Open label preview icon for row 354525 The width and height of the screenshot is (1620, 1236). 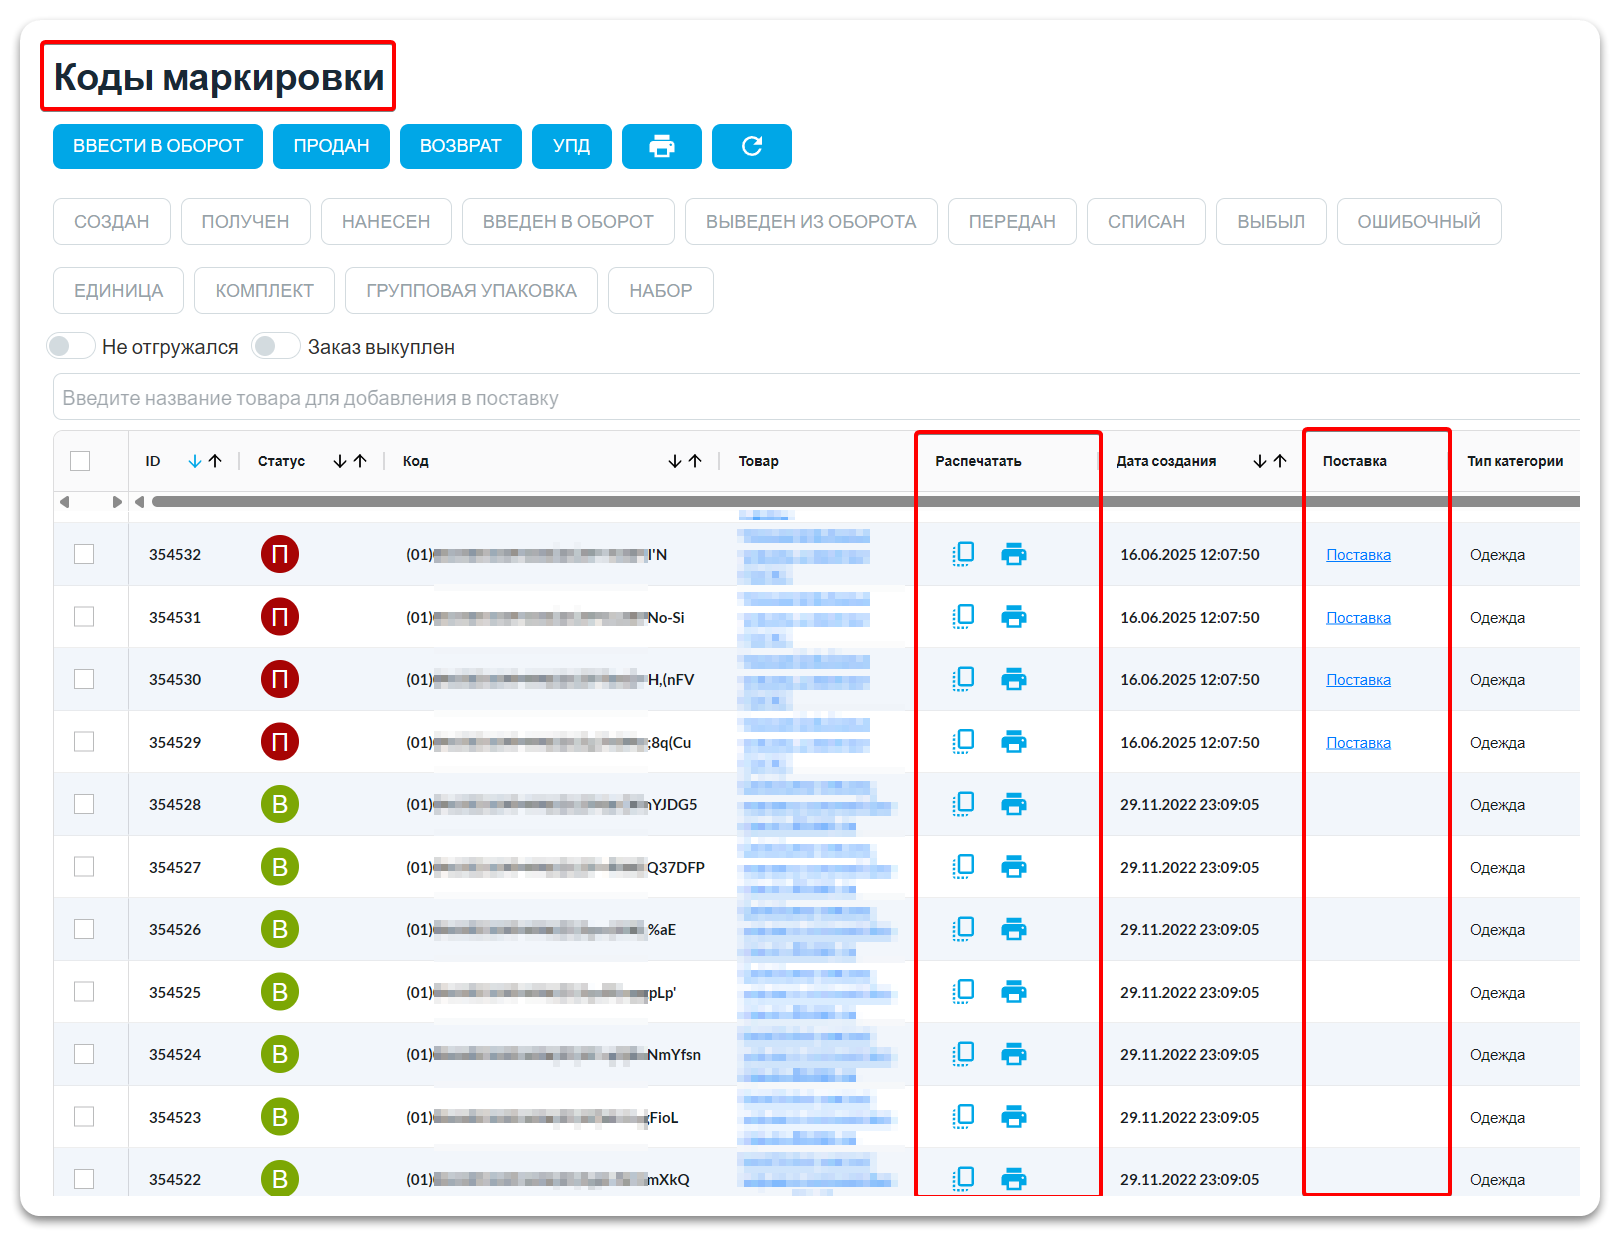963,991
